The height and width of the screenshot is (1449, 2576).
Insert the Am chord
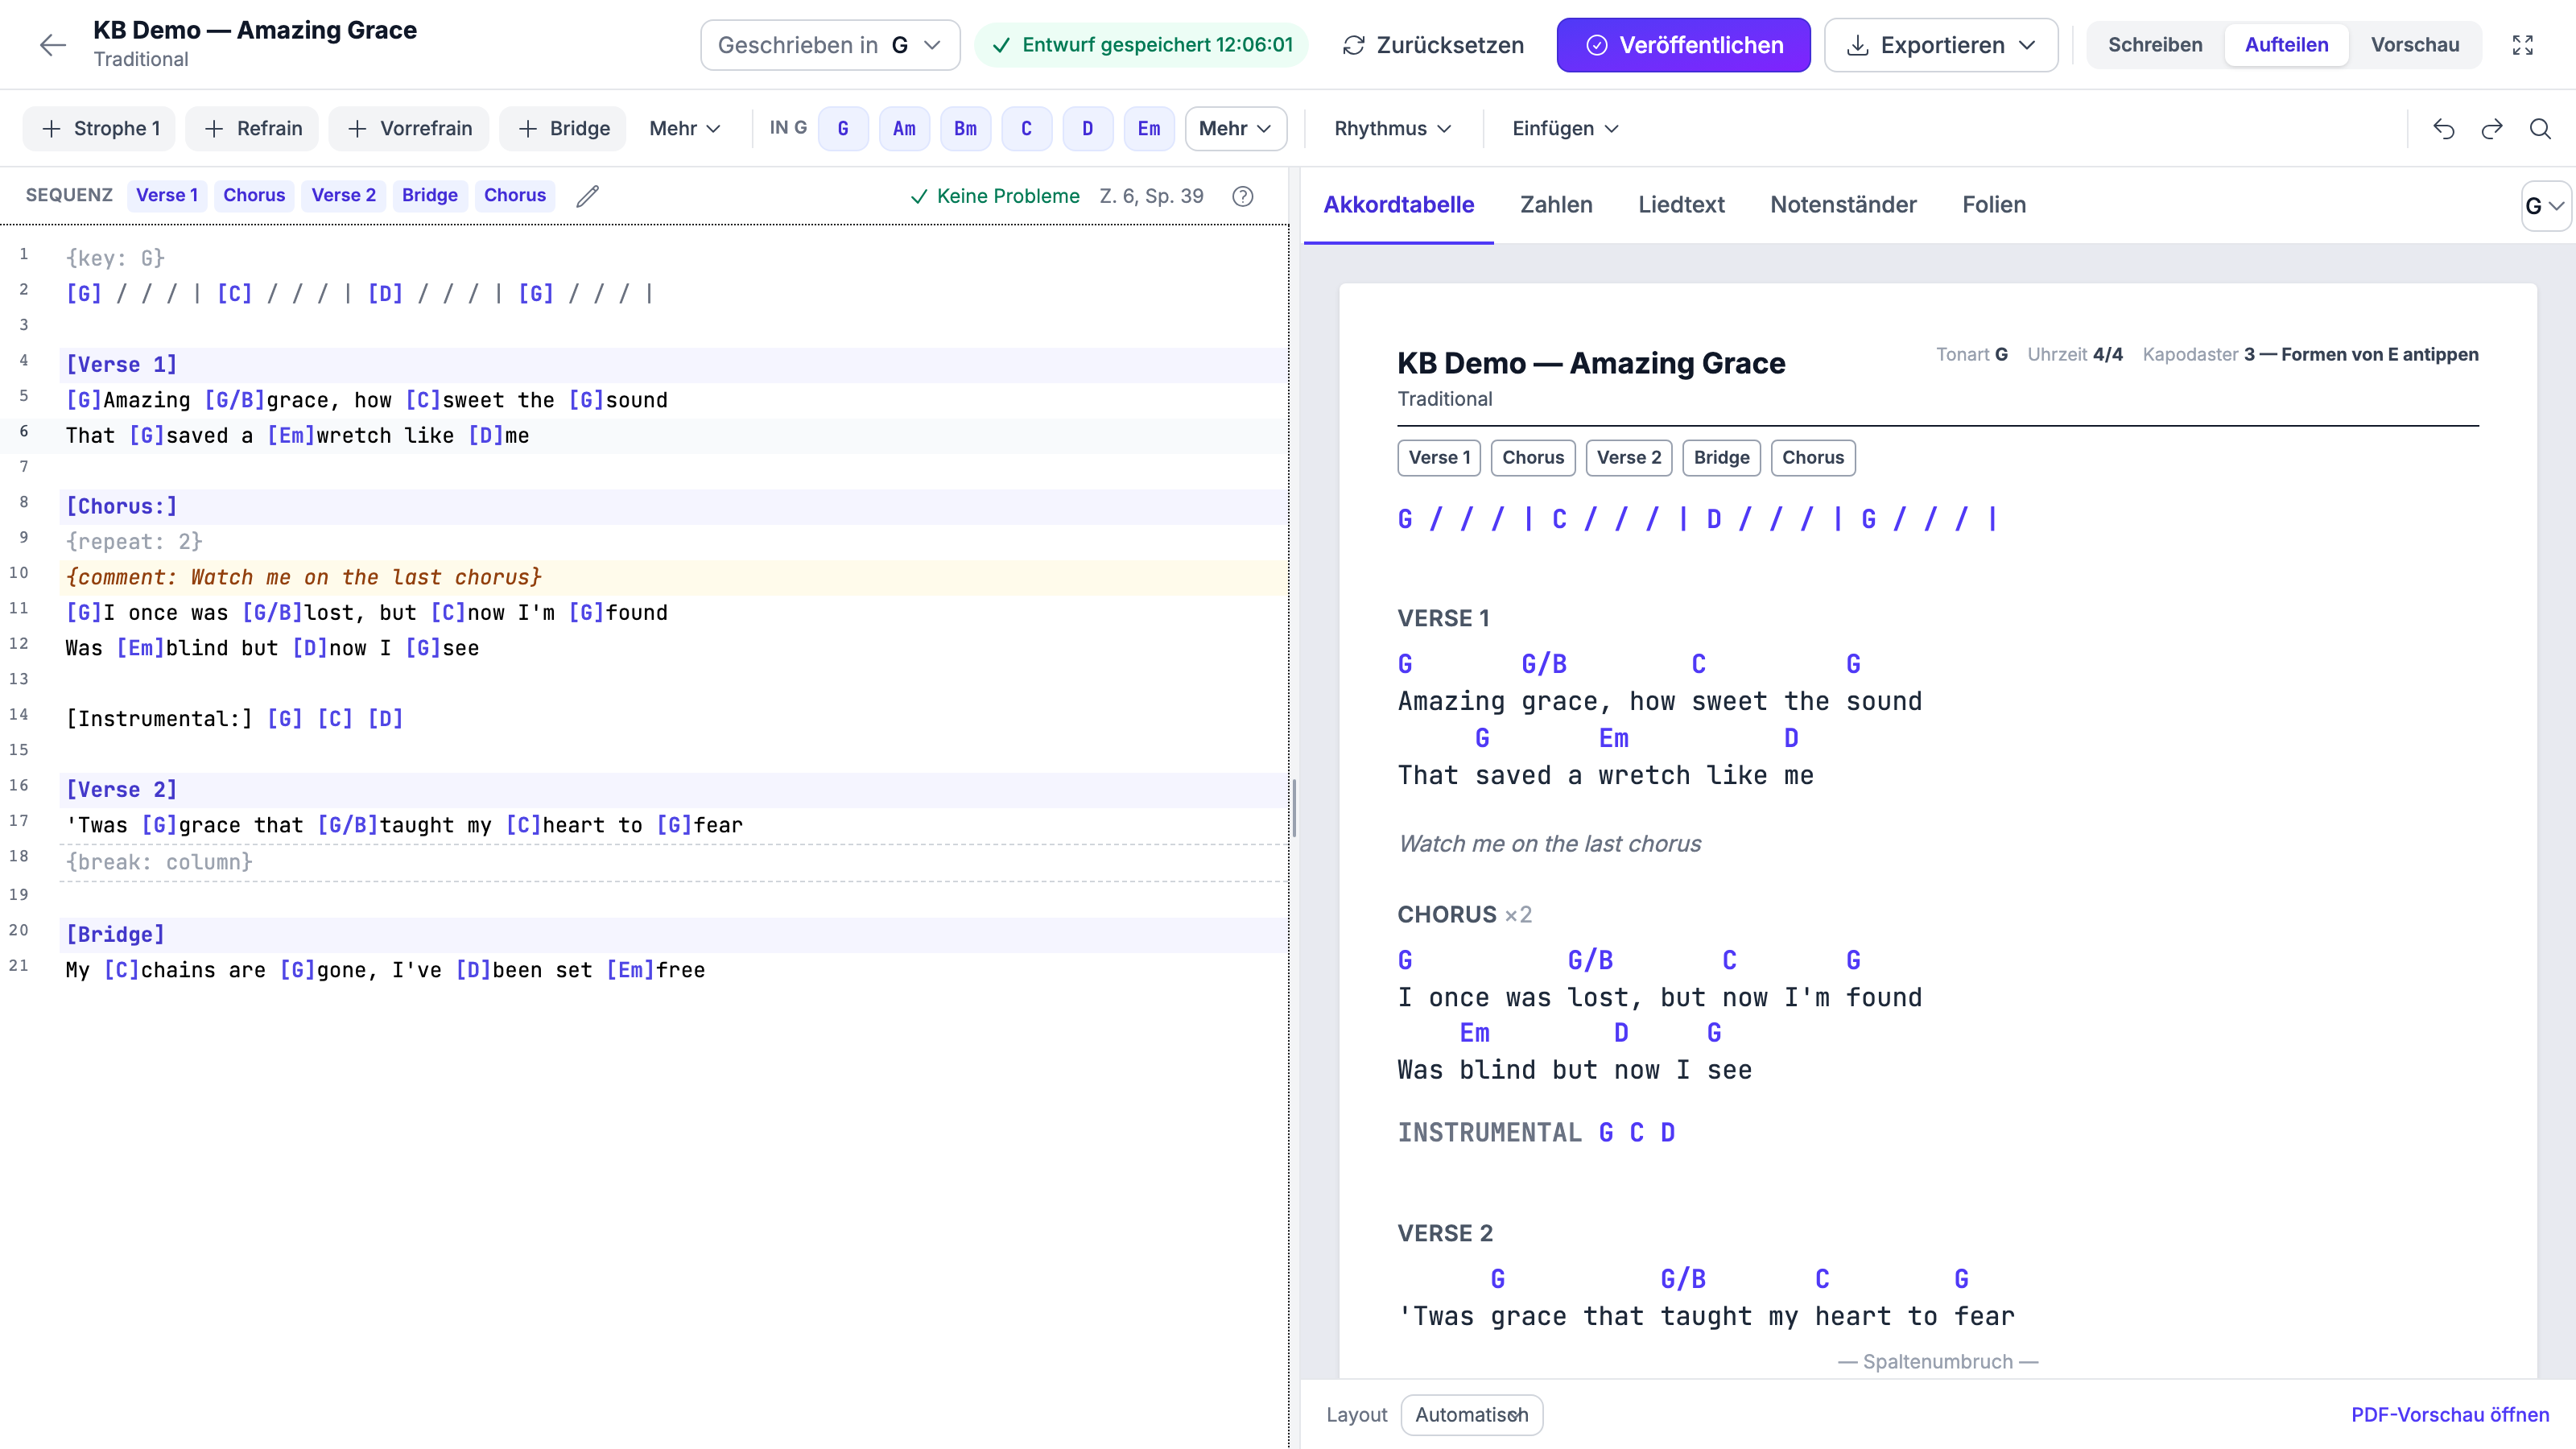pos(904,129)
